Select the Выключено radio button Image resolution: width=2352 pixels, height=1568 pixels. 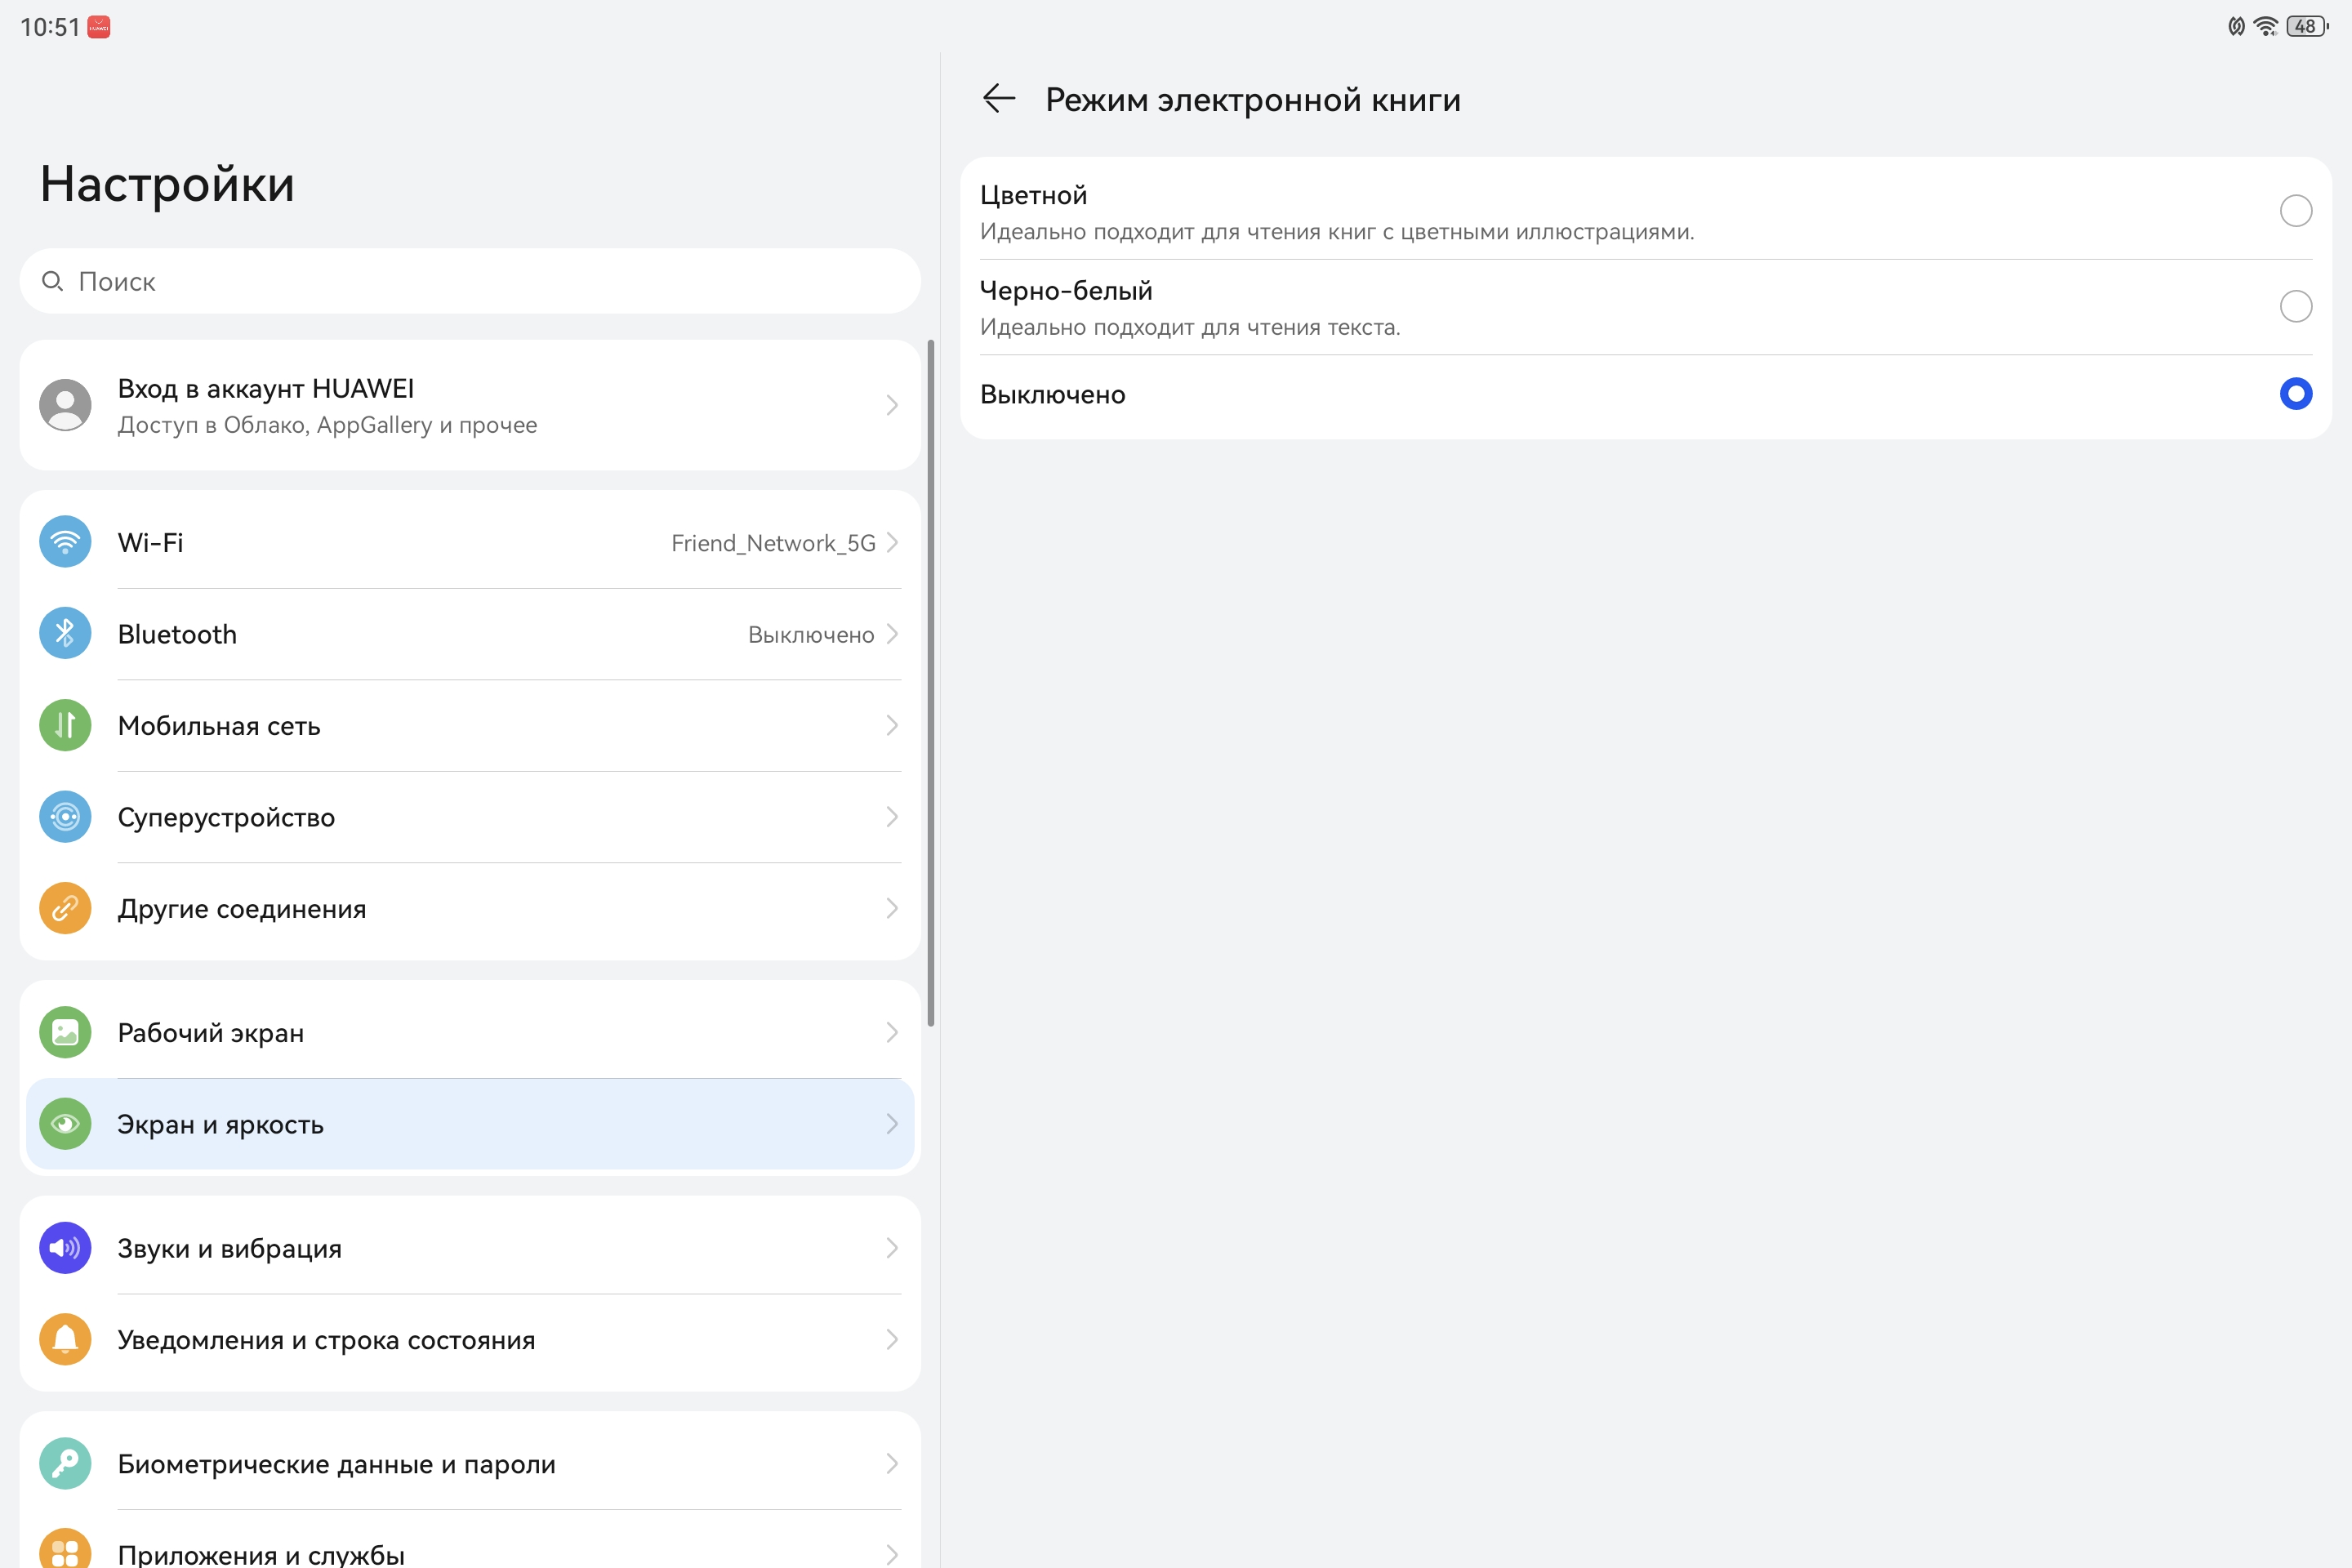point(2295,394)
